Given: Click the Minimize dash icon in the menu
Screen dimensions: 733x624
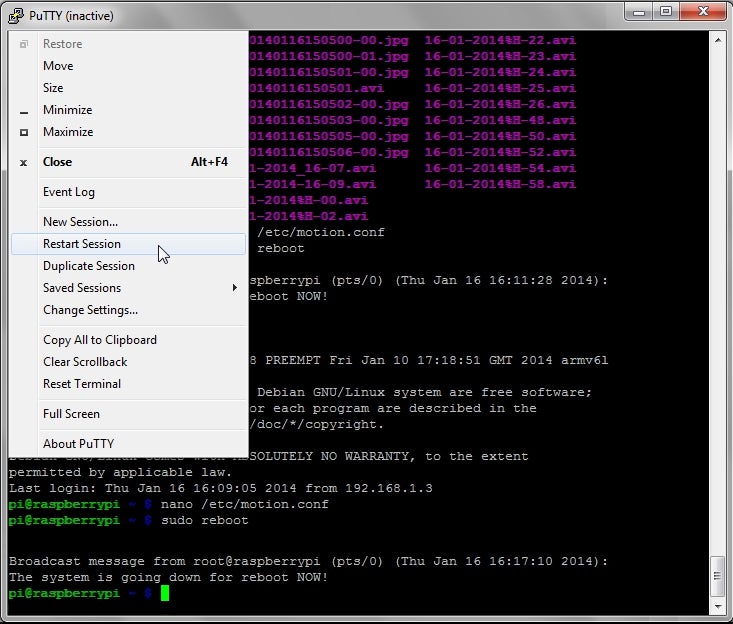Looking at the screenshot, I should tap(24, 112).
